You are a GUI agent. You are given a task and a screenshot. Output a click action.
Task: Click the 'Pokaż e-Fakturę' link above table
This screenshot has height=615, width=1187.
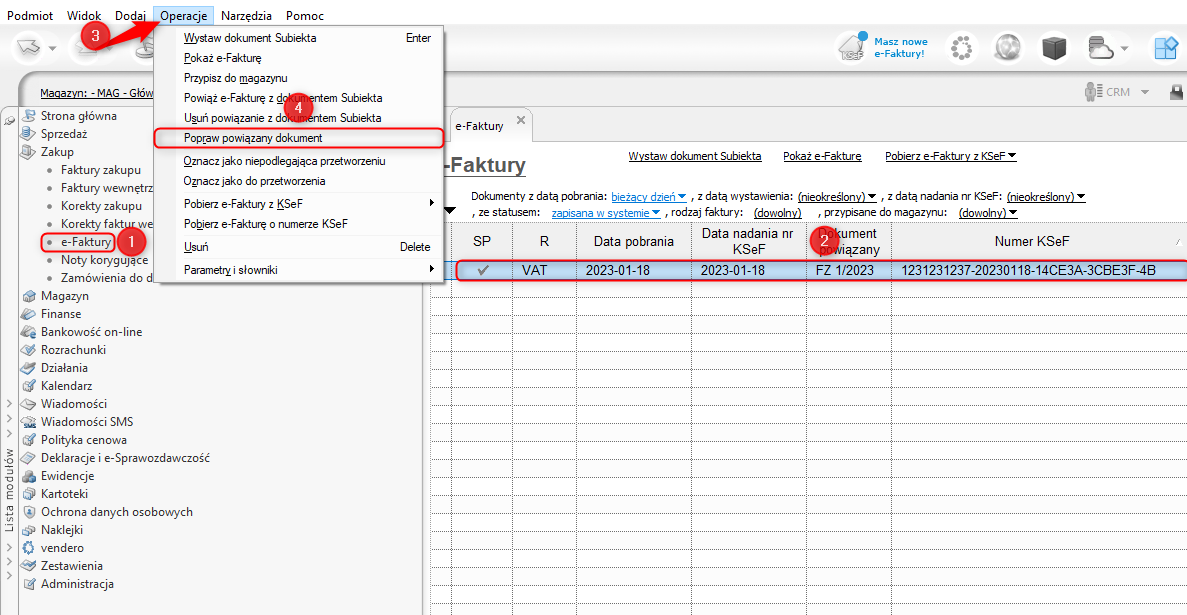pos(822,156)
